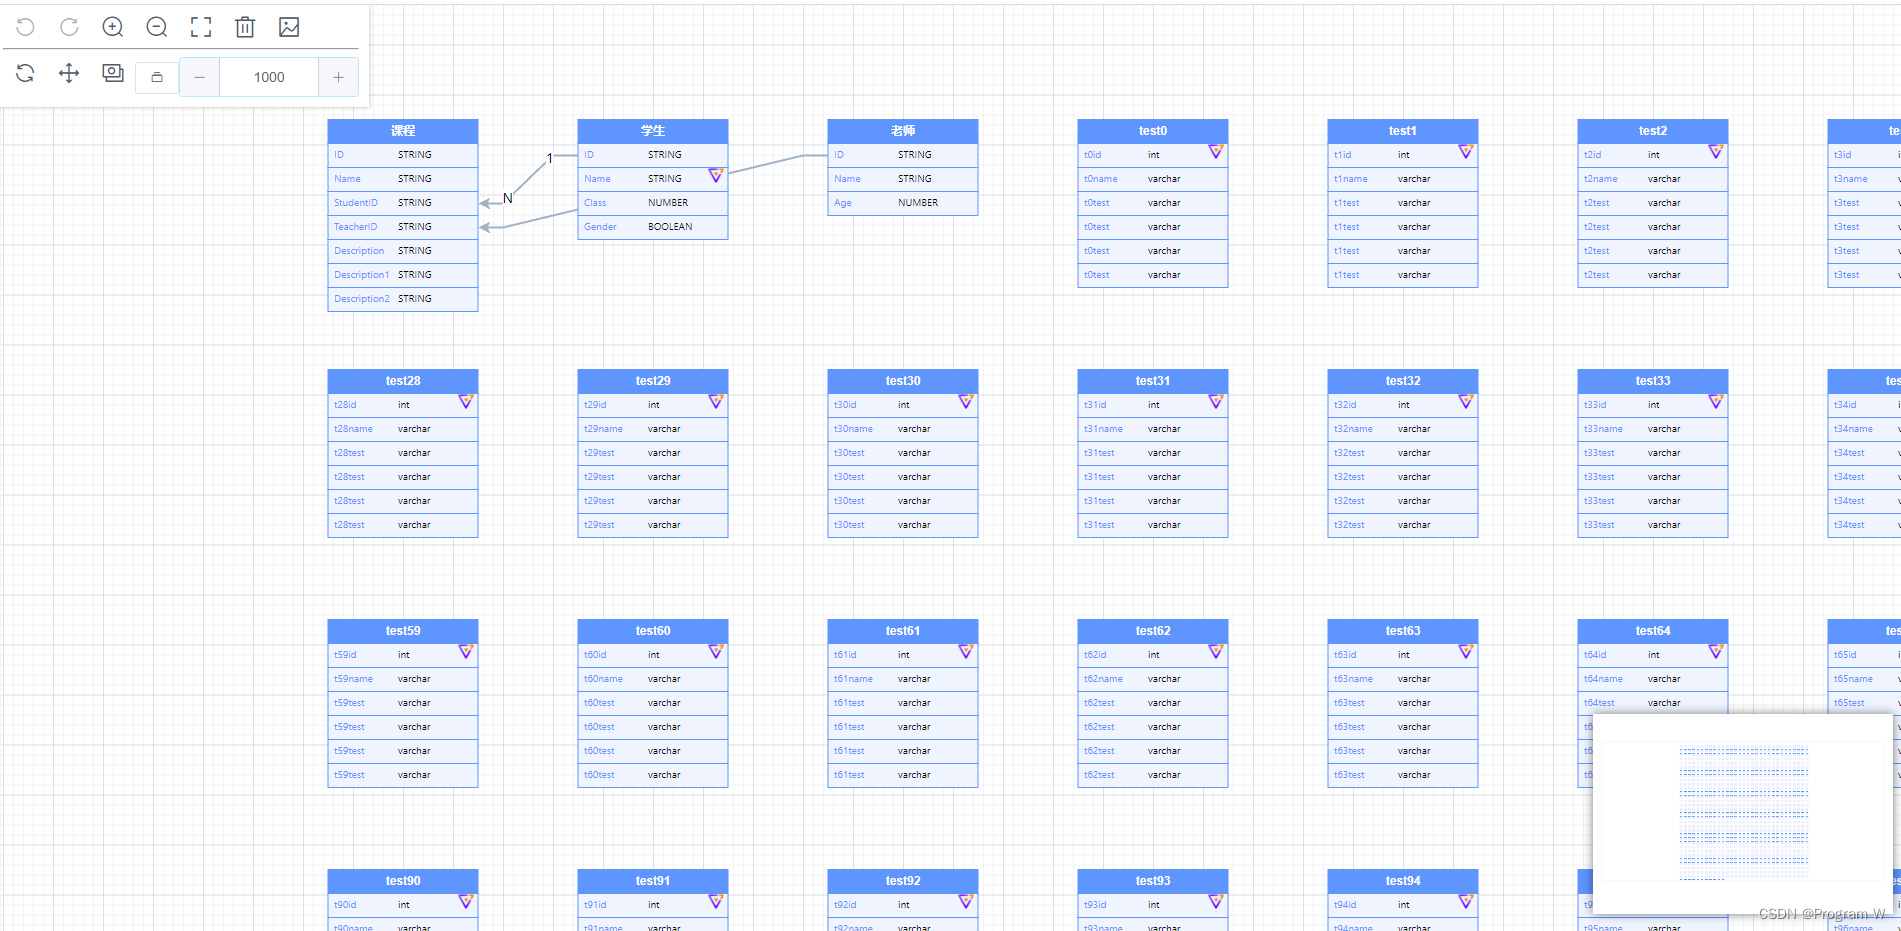Click the Age NUMBER row in 老师 table
1901x931 pixels.
point(903,203)
